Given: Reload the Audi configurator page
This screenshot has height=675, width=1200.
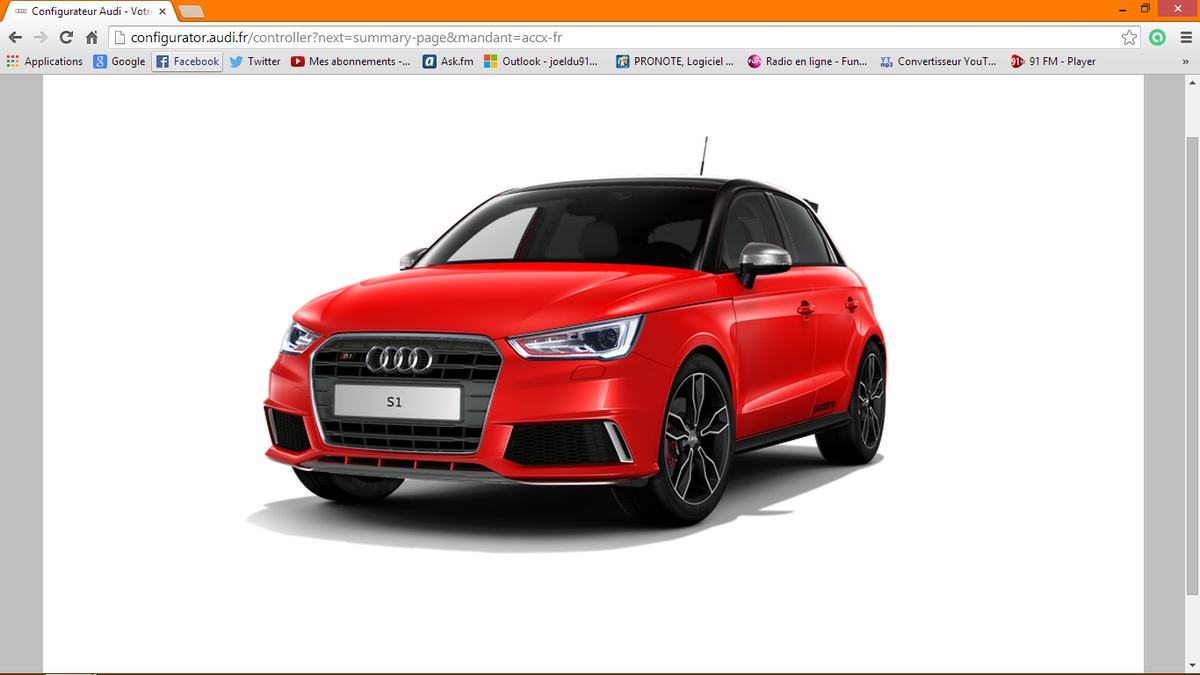Looking at the screenshot, I should [66, 37].
